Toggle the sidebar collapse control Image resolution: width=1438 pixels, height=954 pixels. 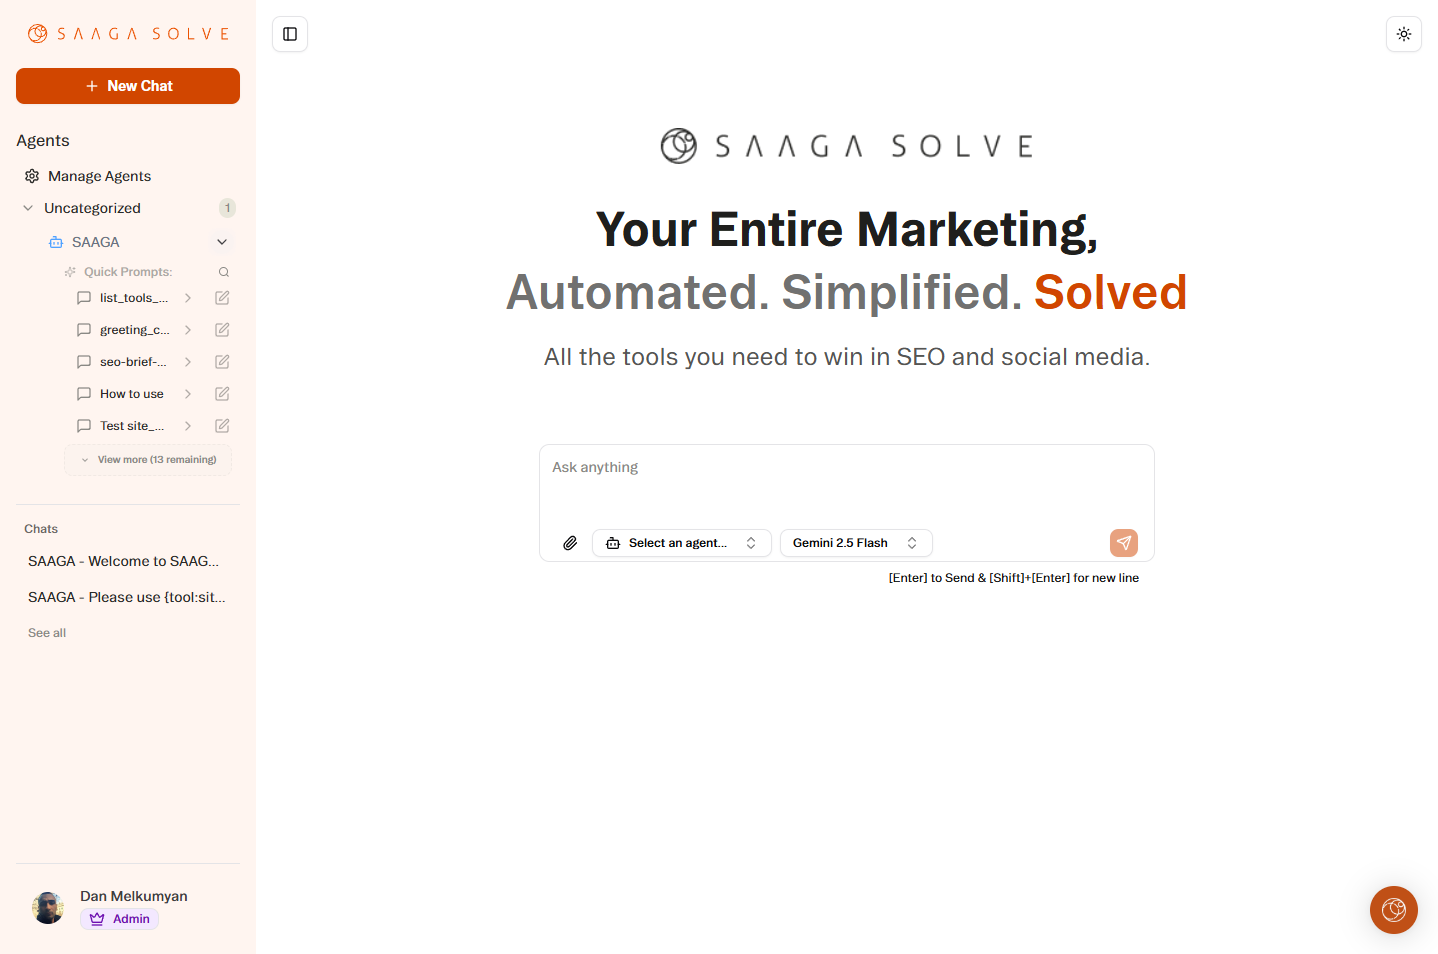click(289, 33)
